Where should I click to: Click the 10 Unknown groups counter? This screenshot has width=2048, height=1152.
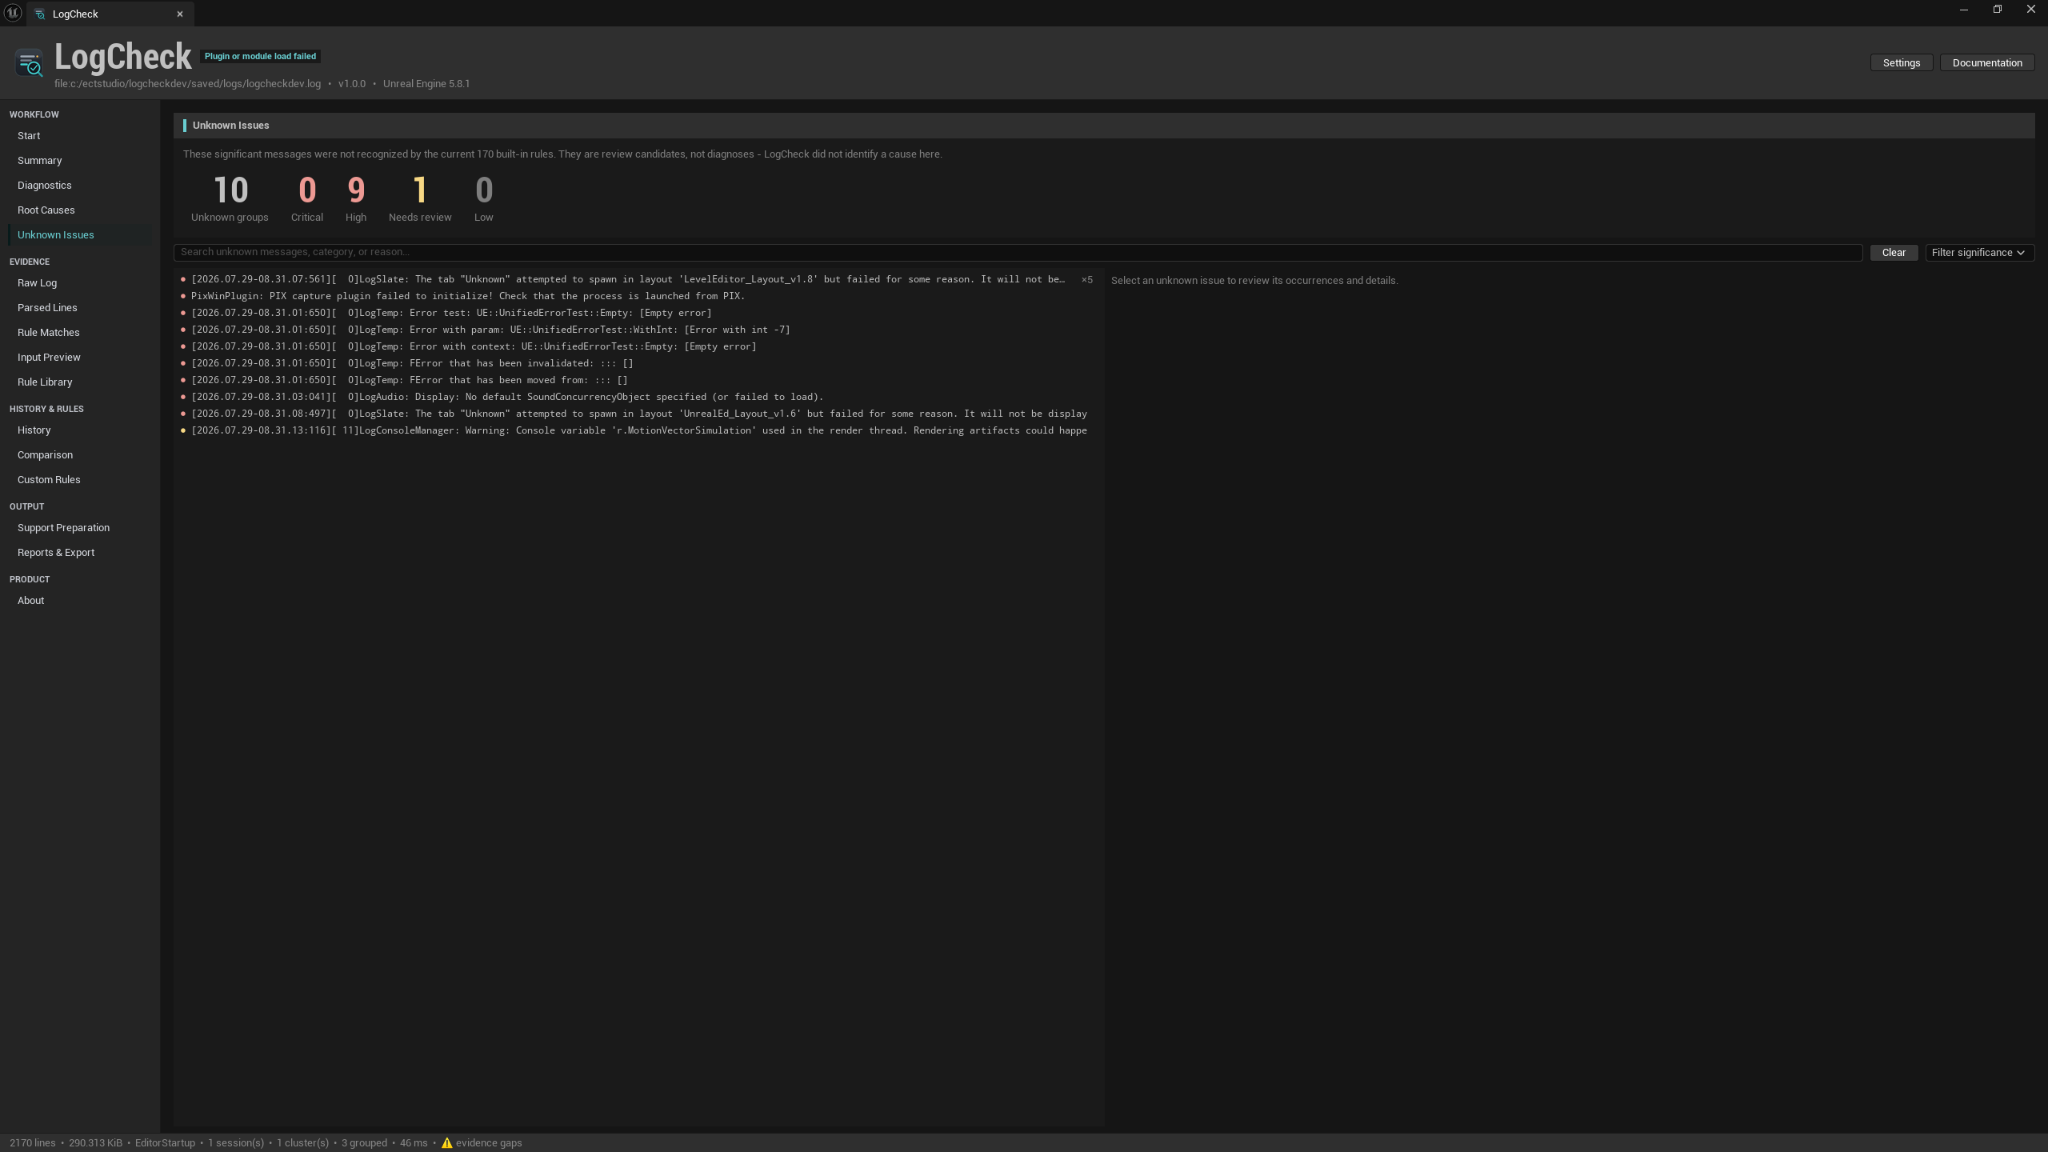click(x=230, y=198)
